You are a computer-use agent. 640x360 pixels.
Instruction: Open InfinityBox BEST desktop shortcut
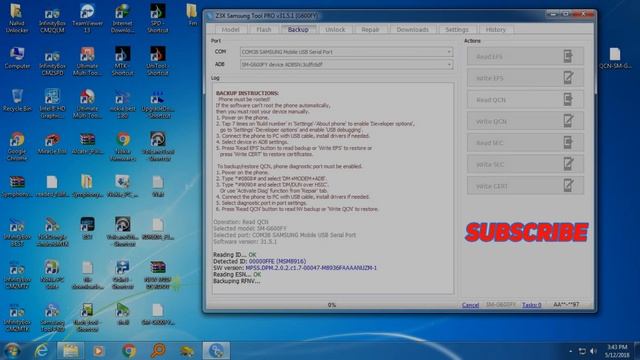point(17,232)
